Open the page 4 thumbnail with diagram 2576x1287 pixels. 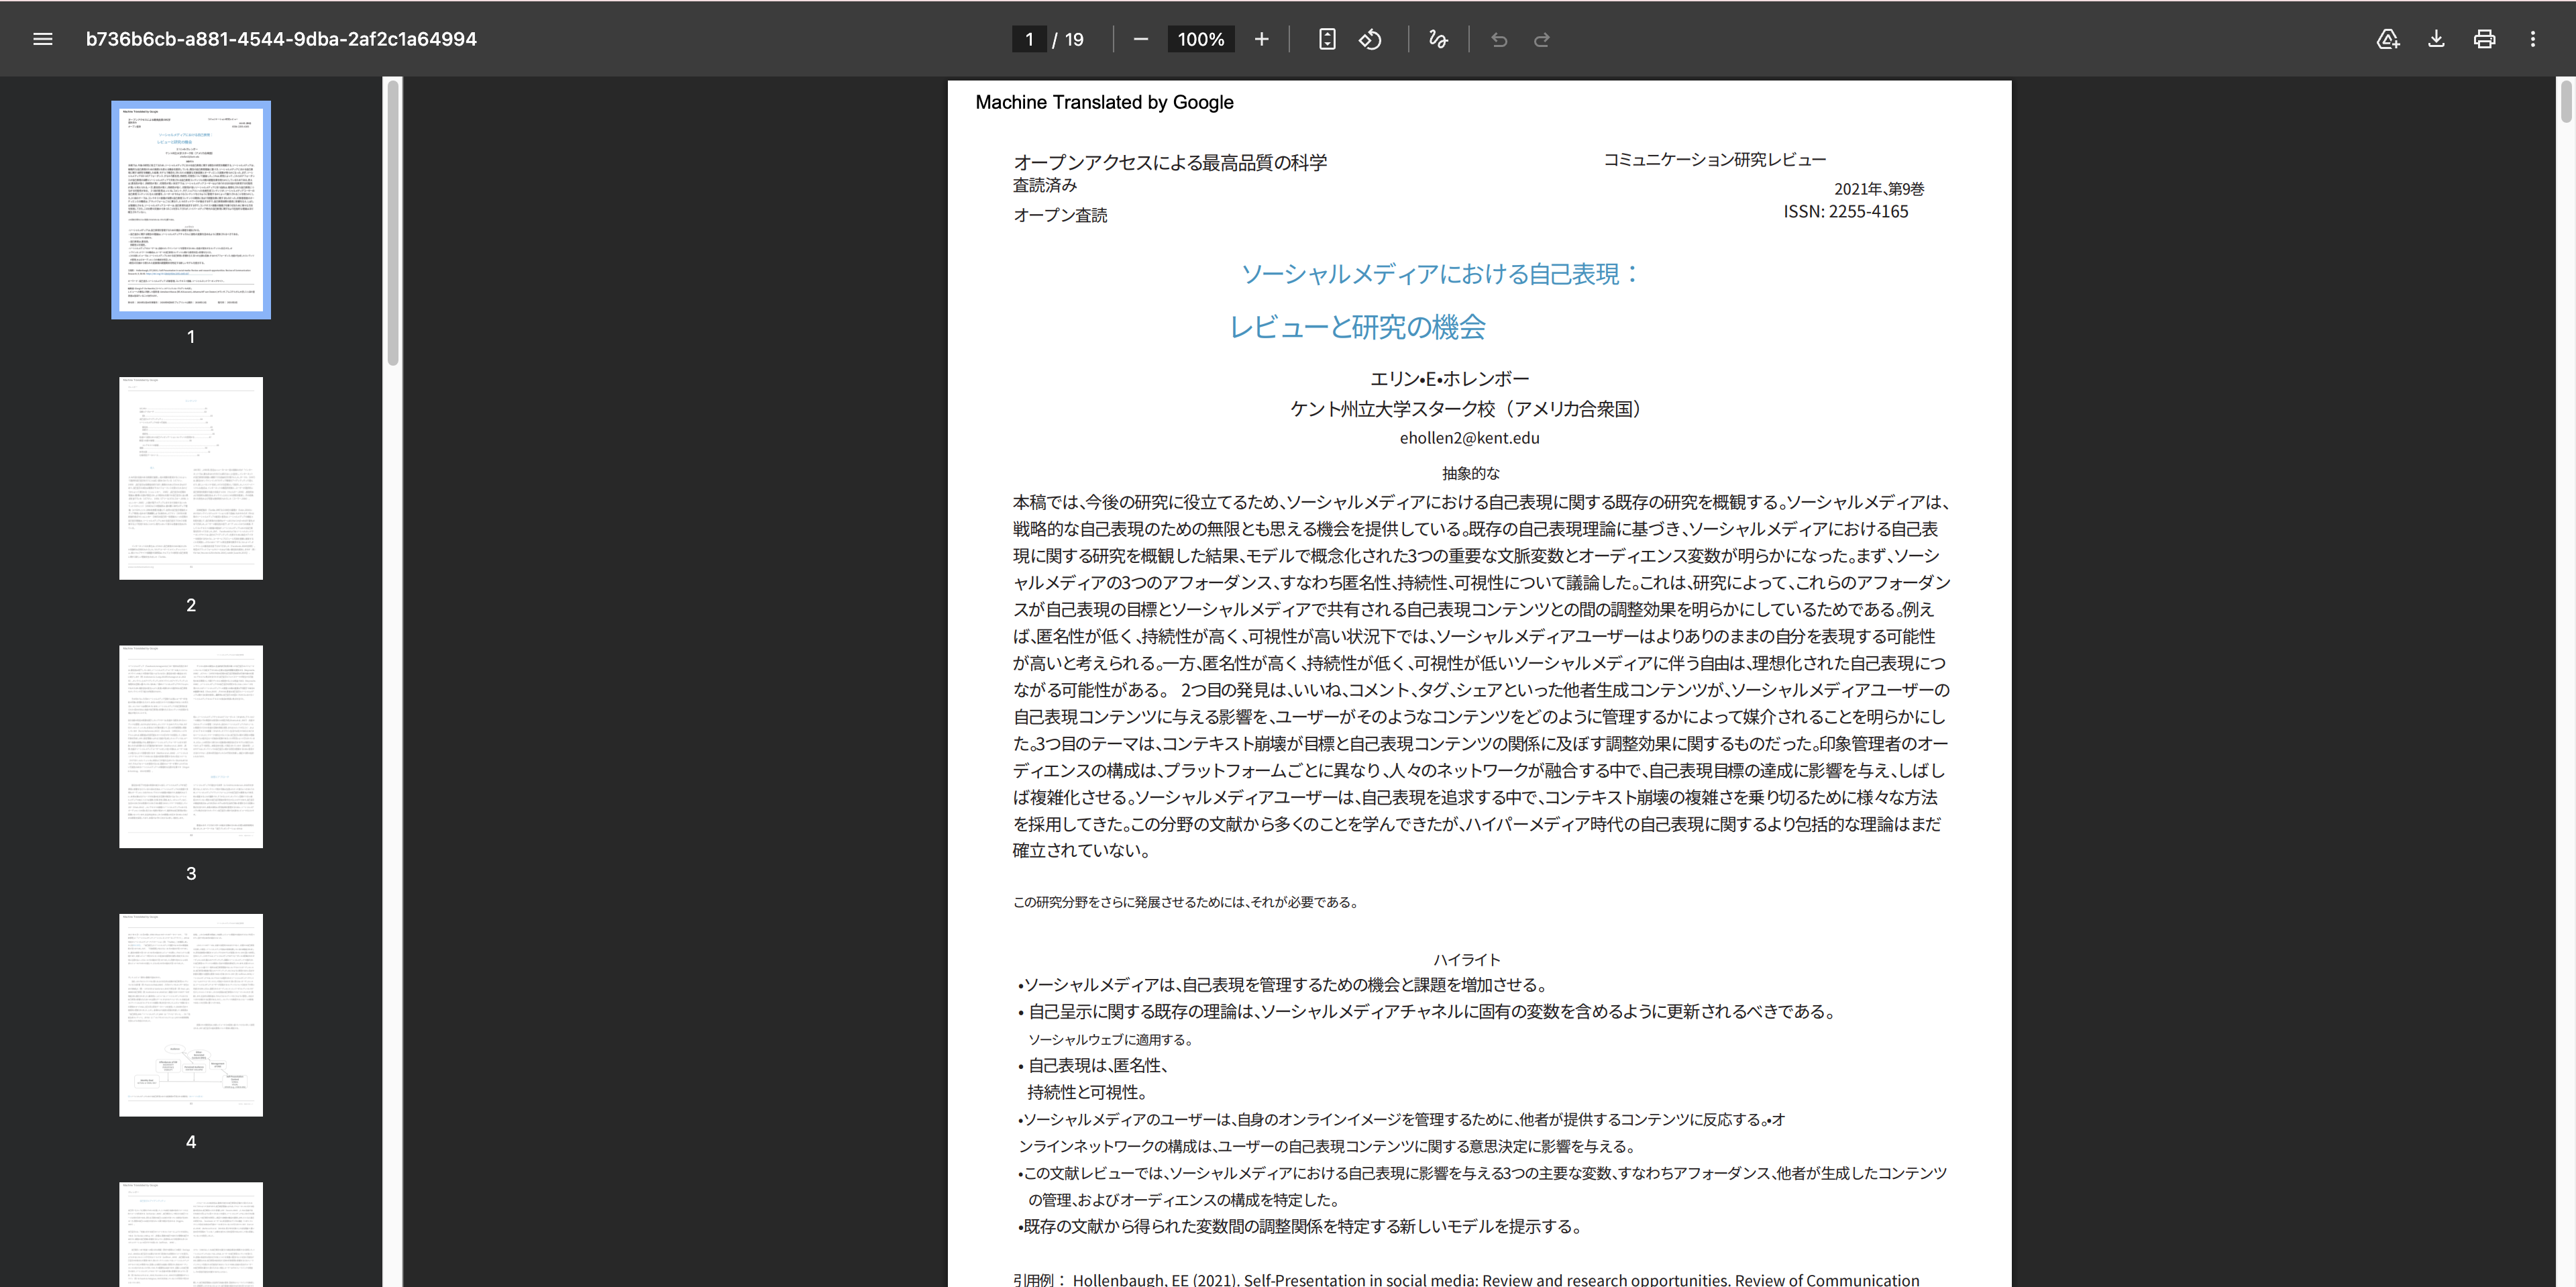click(x=191, y=1014)
